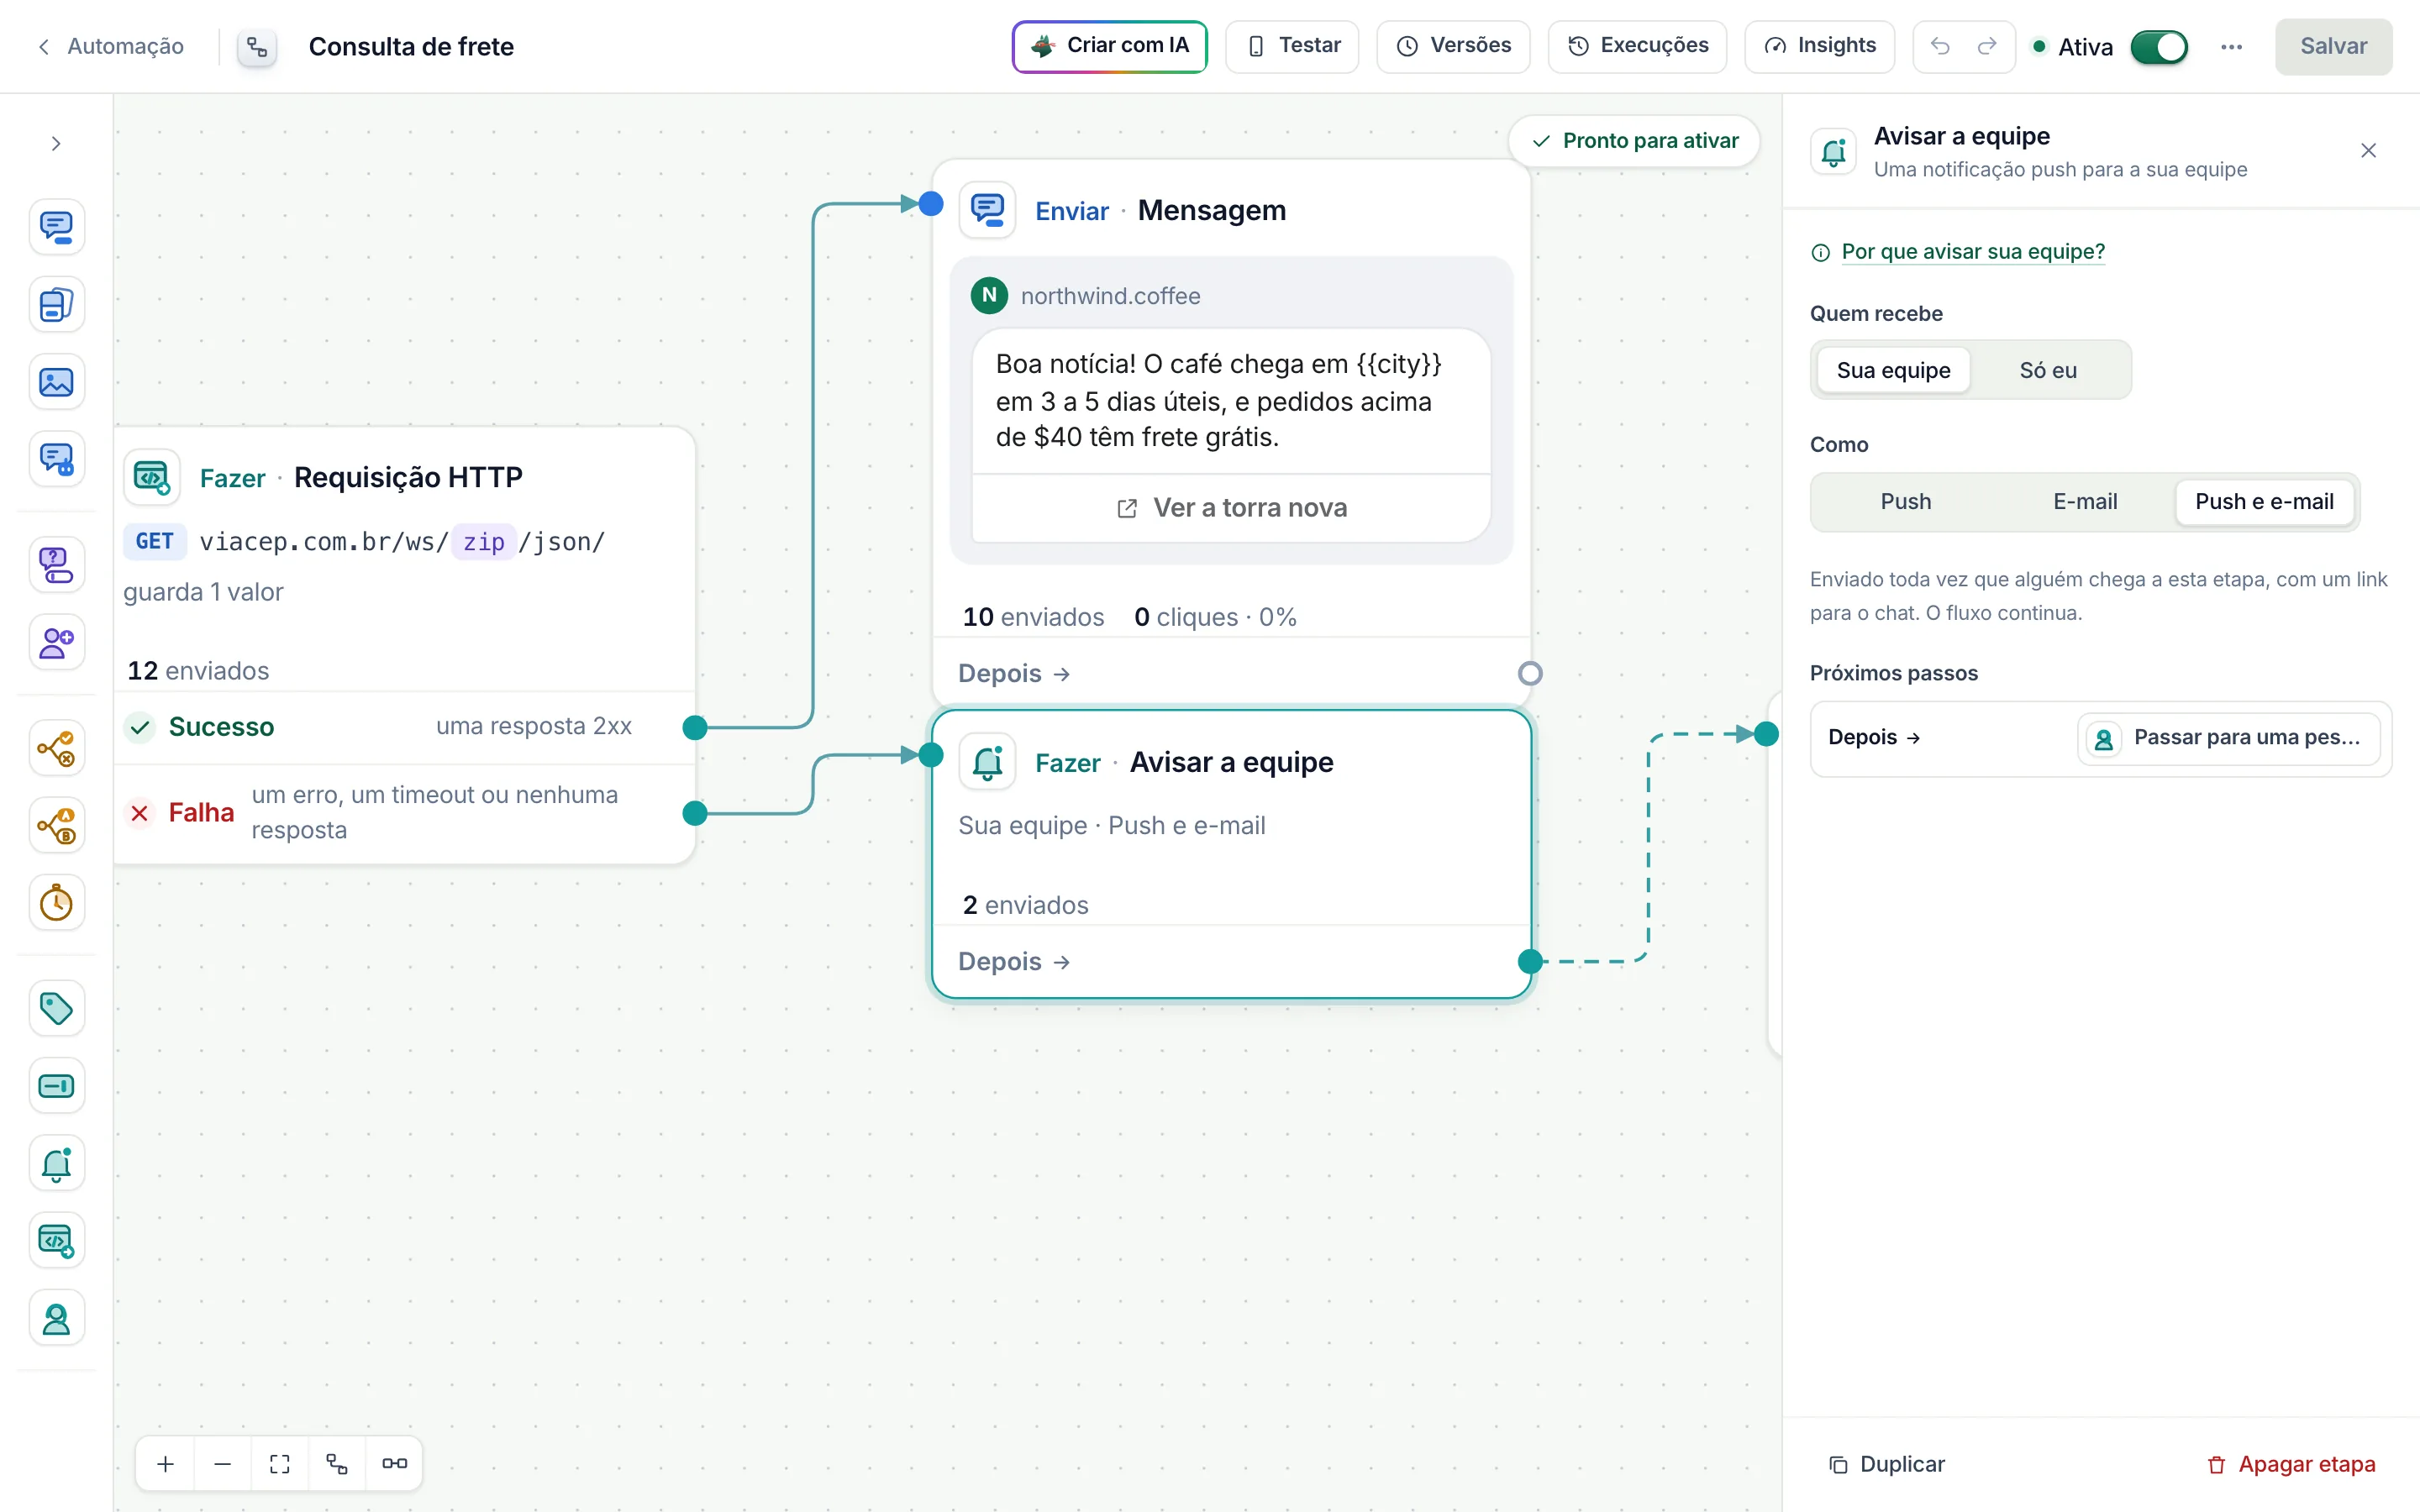This screenshot has height=1512, width=2420.
Task: Auto-arrange the flow layout
Action: tap(337, 1464)
